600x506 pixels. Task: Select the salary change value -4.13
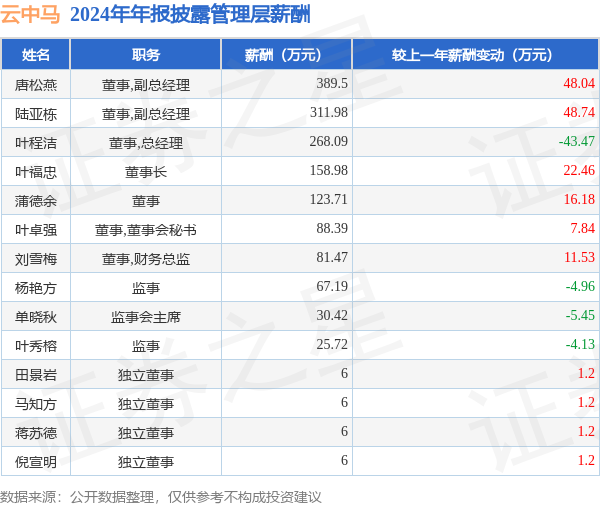[x=580, y=344]
